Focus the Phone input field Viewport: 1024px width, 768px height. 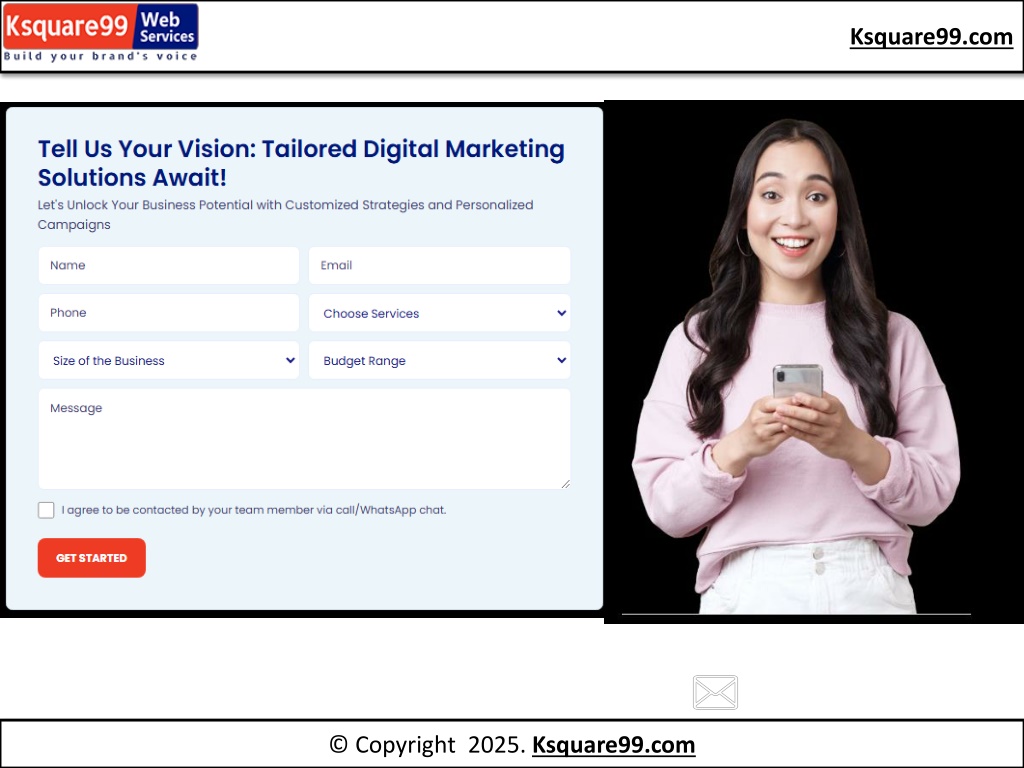click(x=168, y=313)
